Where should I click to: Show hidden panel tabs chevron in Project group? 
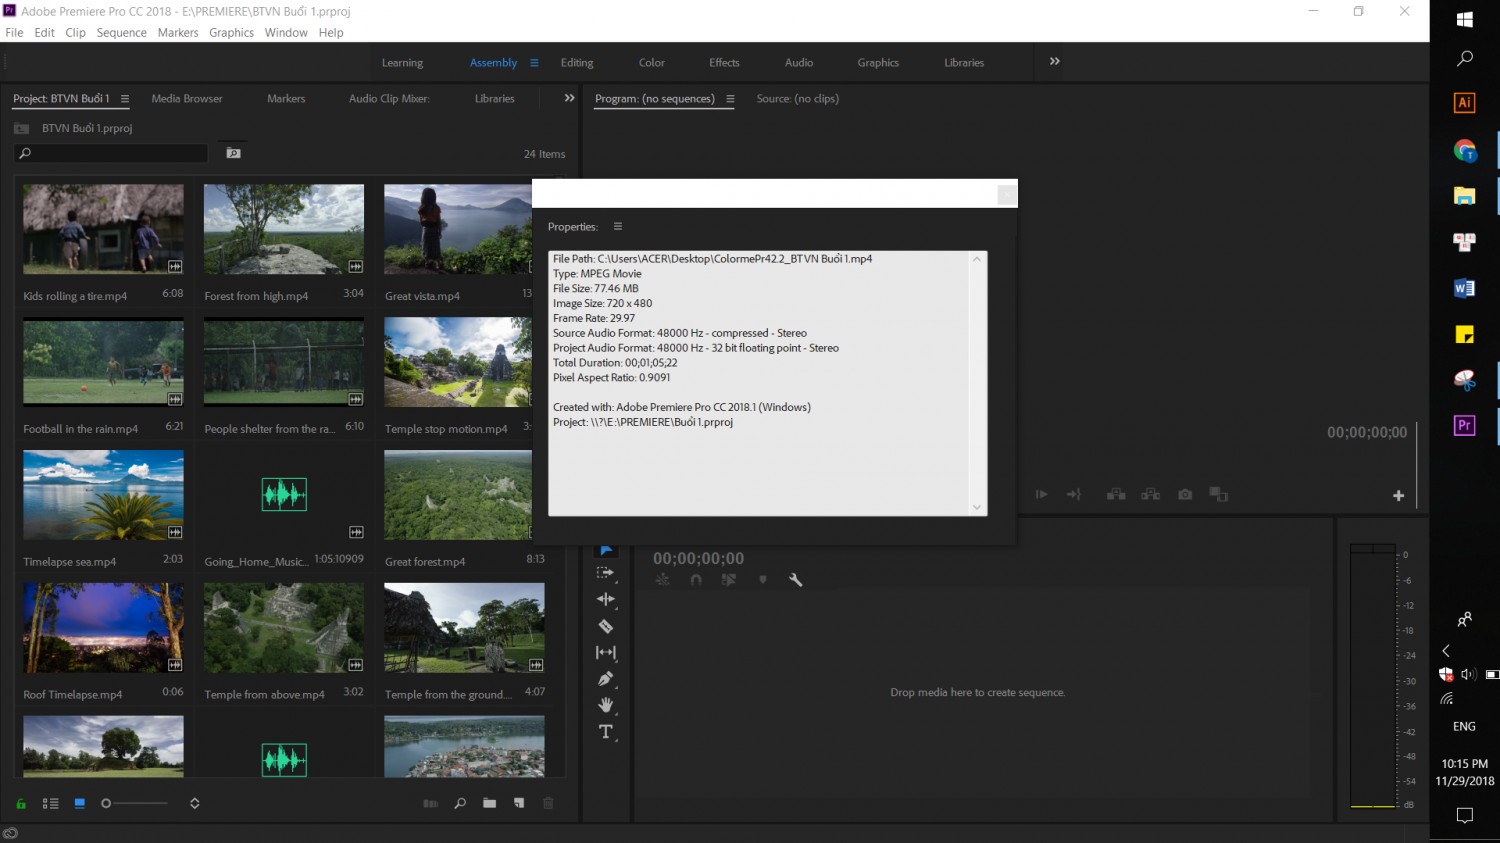coord(569,98)
